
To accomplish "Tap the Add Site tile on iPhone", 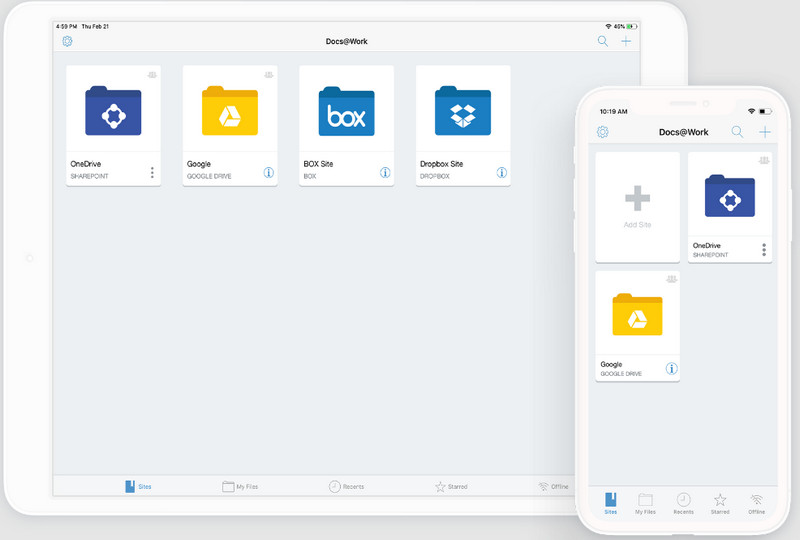I will click(637, 207).
